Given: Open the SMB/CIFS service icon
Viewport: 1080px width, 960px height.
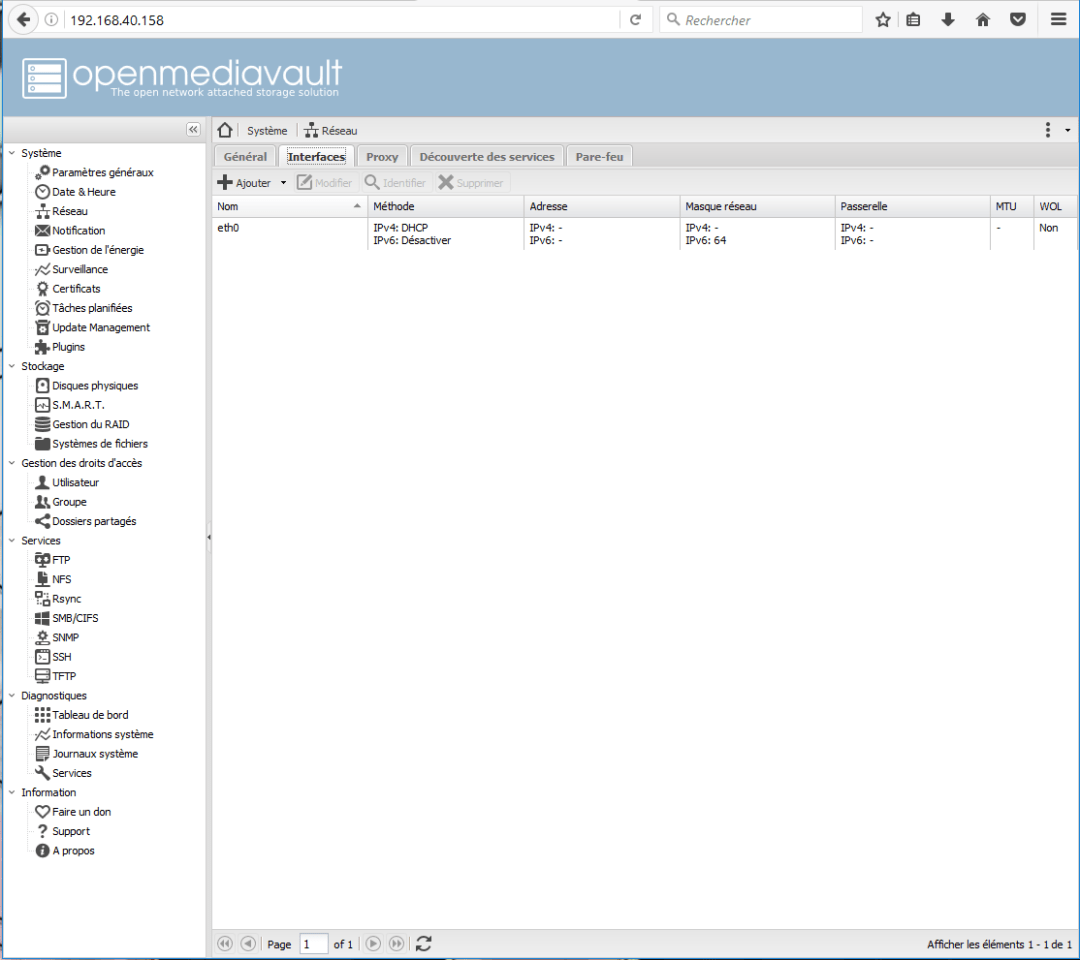Looking at the screenshot, I should 41,617.
